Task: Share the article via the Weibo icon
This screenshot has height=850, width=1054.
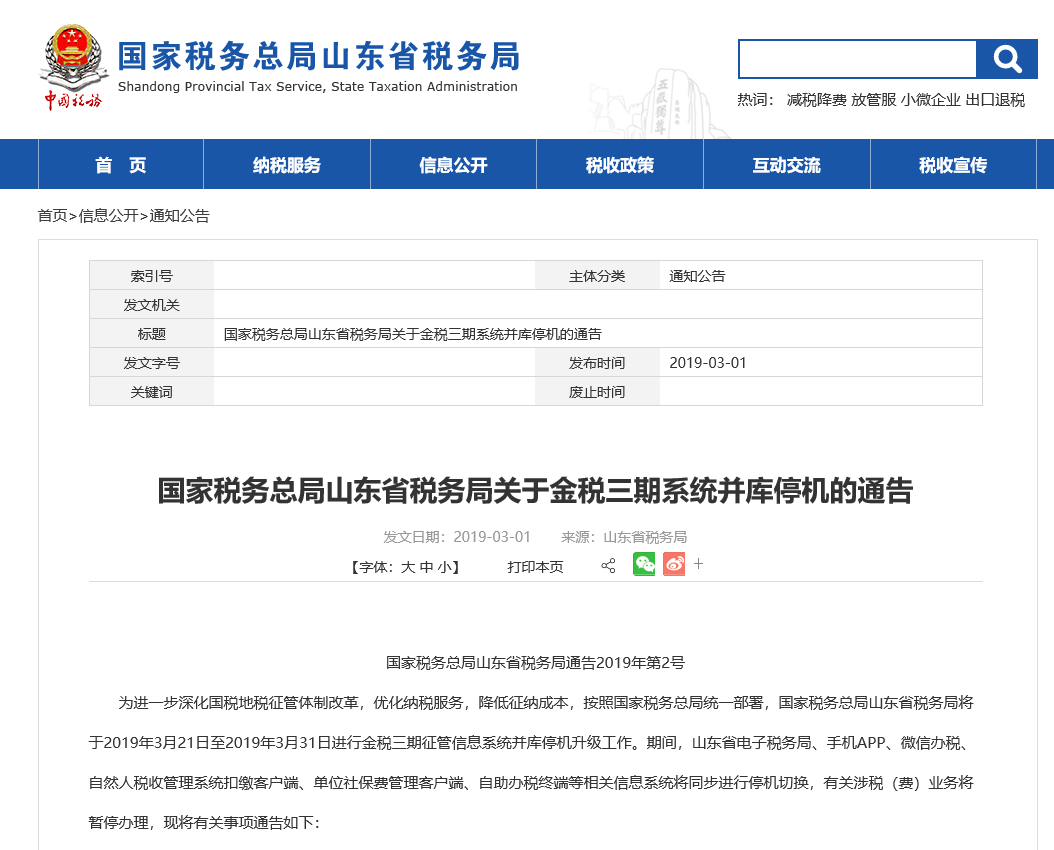Action: (x=674, y=564)
